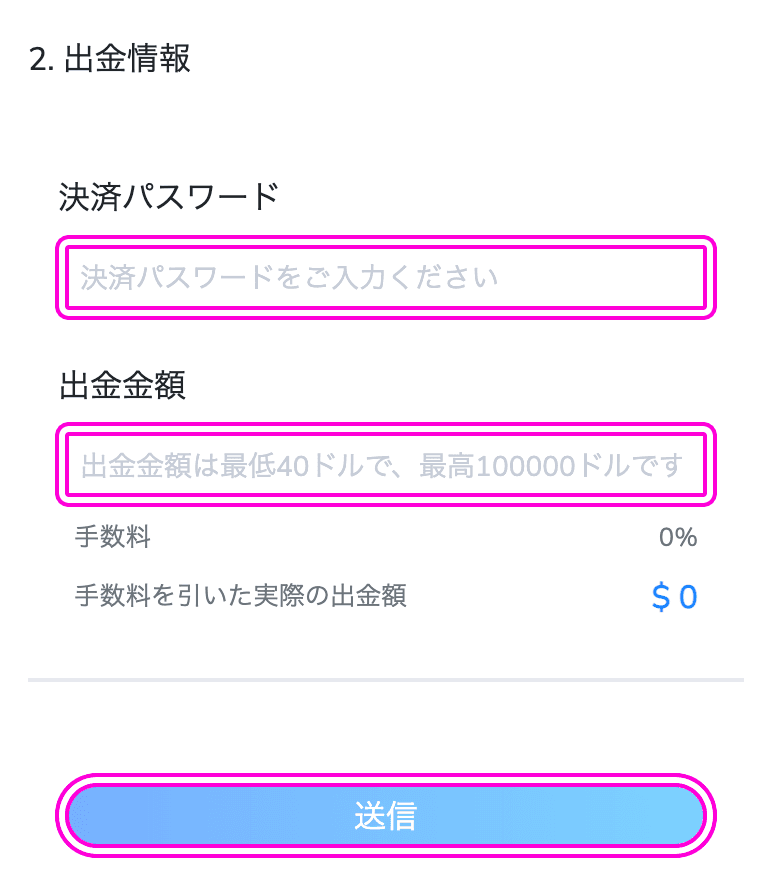
Task: Select the 2. 出金情報 section heading
Action: pos(110,58)
